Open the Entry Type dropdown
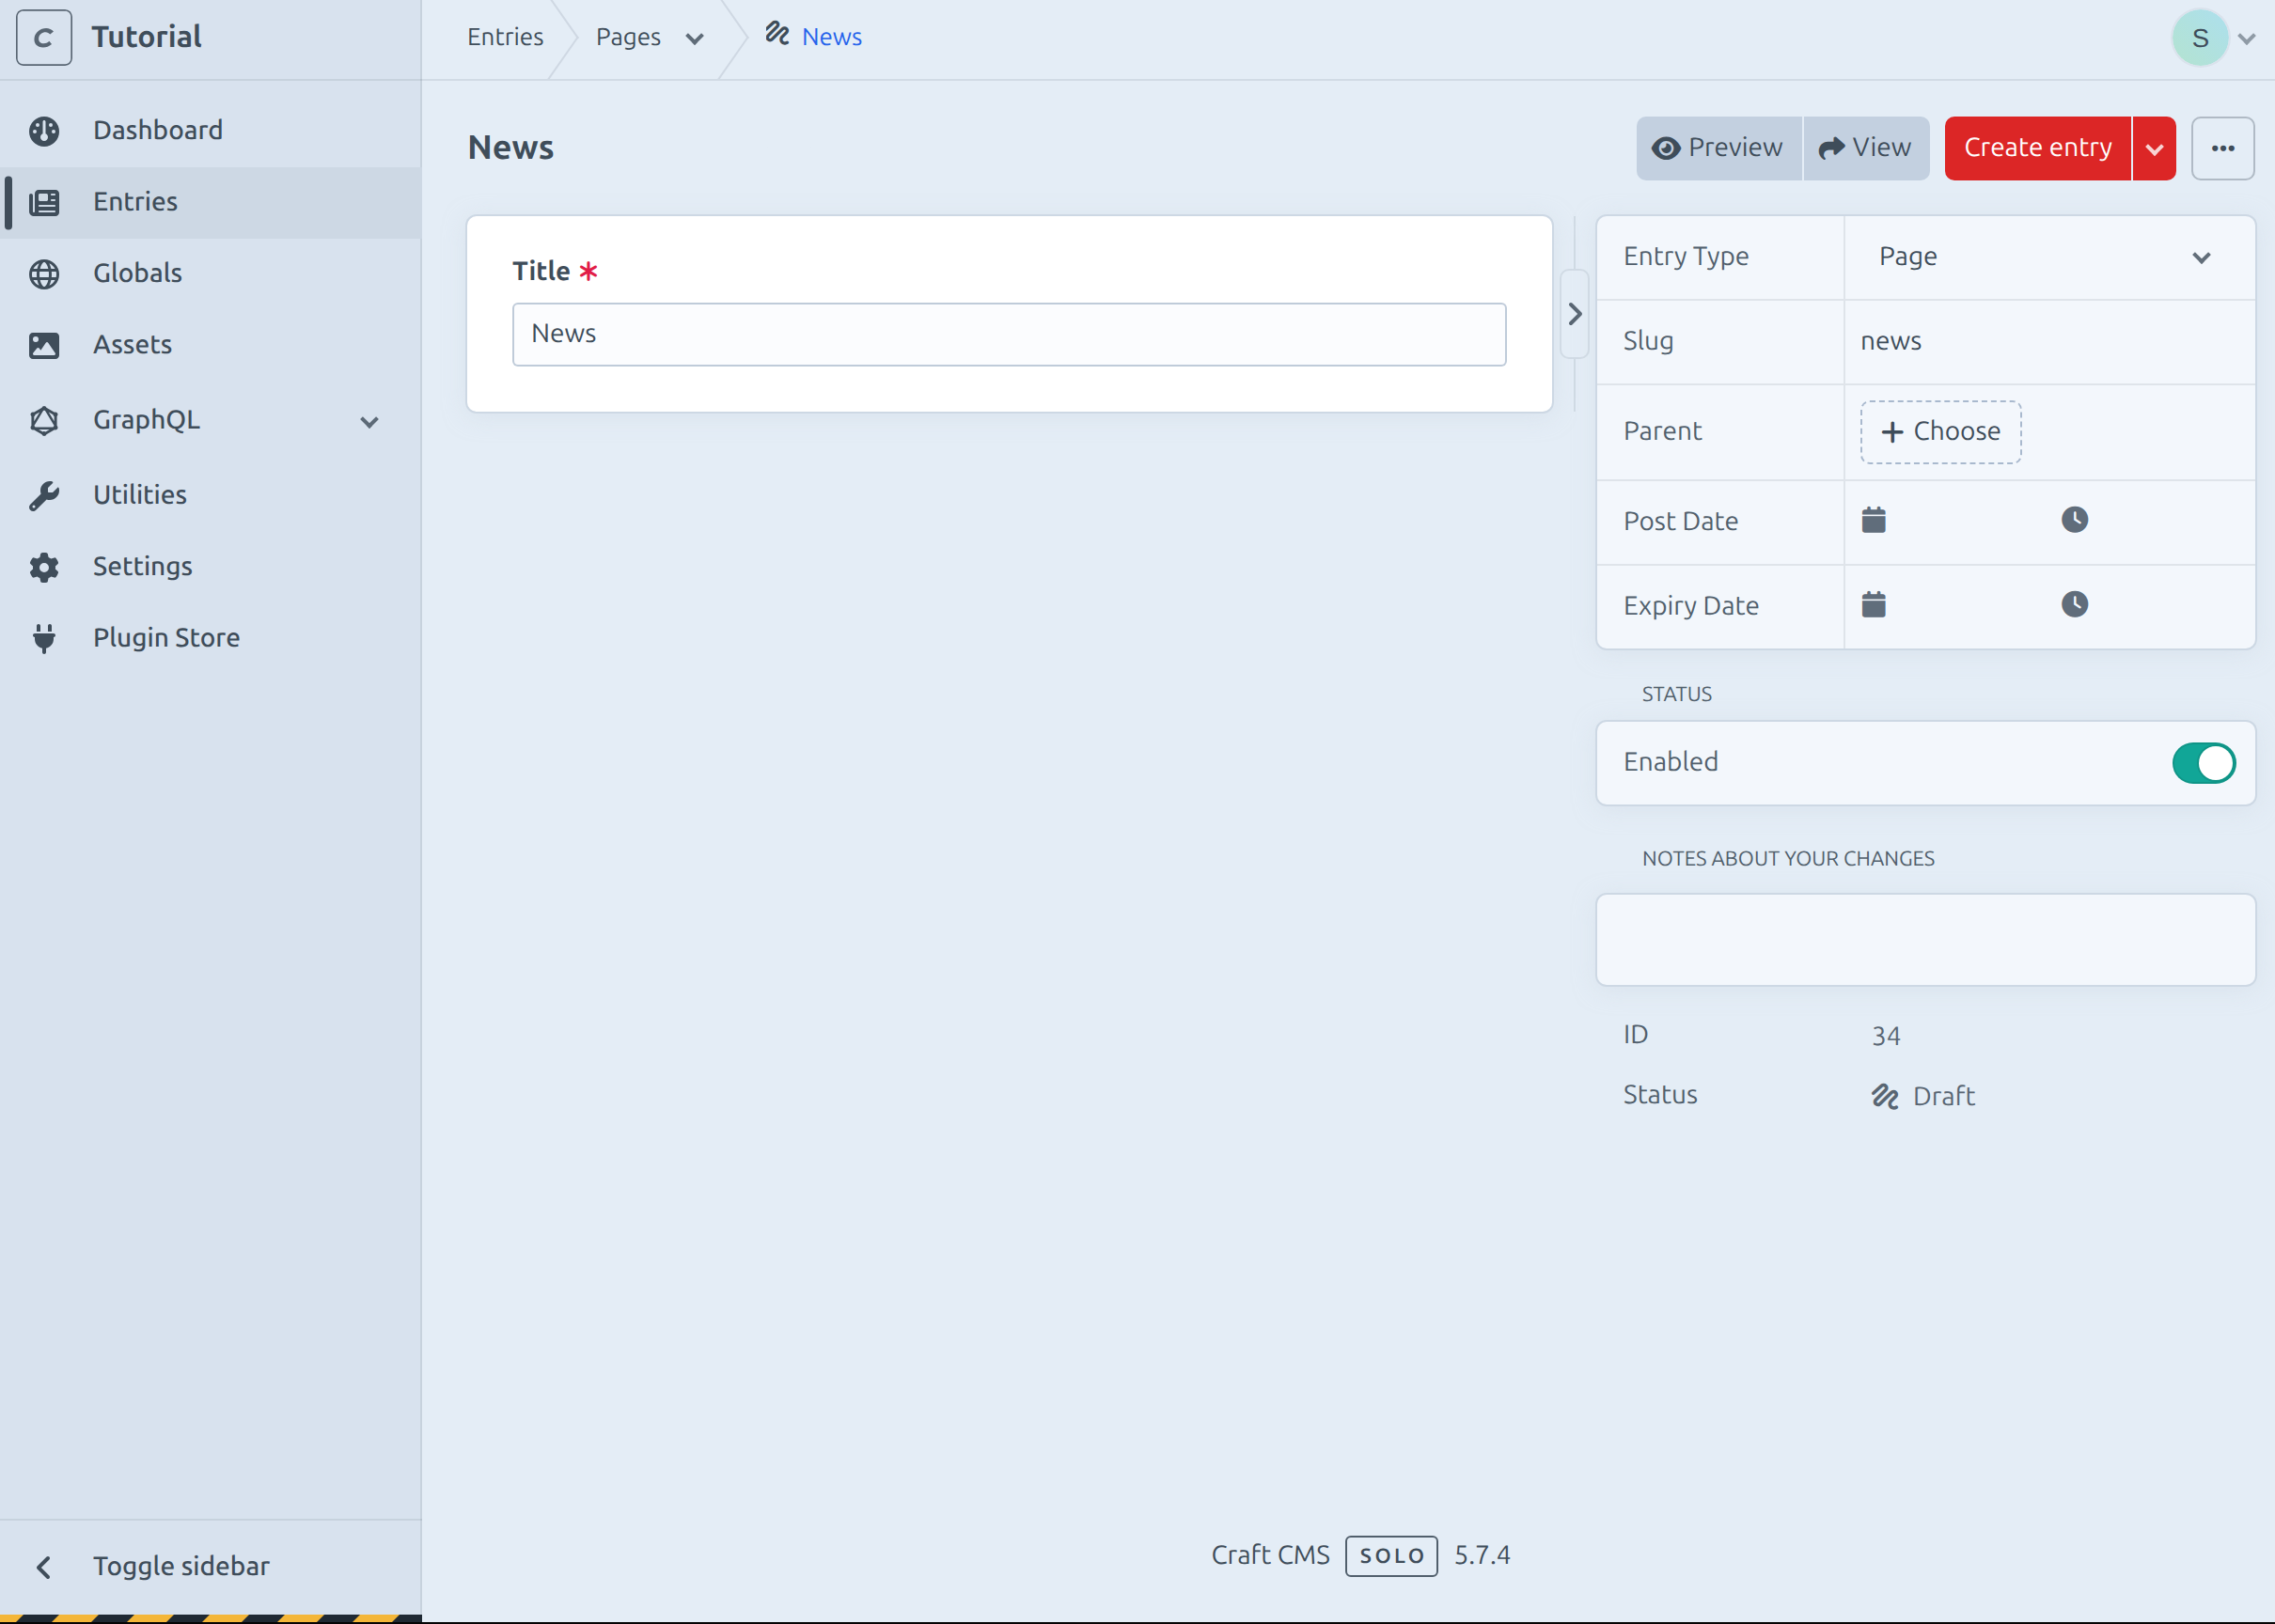 (2046, 257)
